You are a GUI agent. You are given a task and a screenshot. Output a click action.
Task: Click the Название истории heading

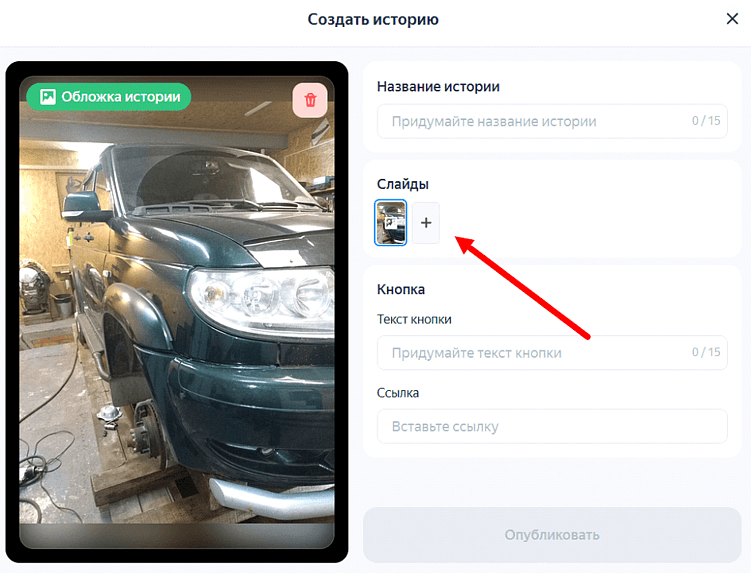(438, 87)
